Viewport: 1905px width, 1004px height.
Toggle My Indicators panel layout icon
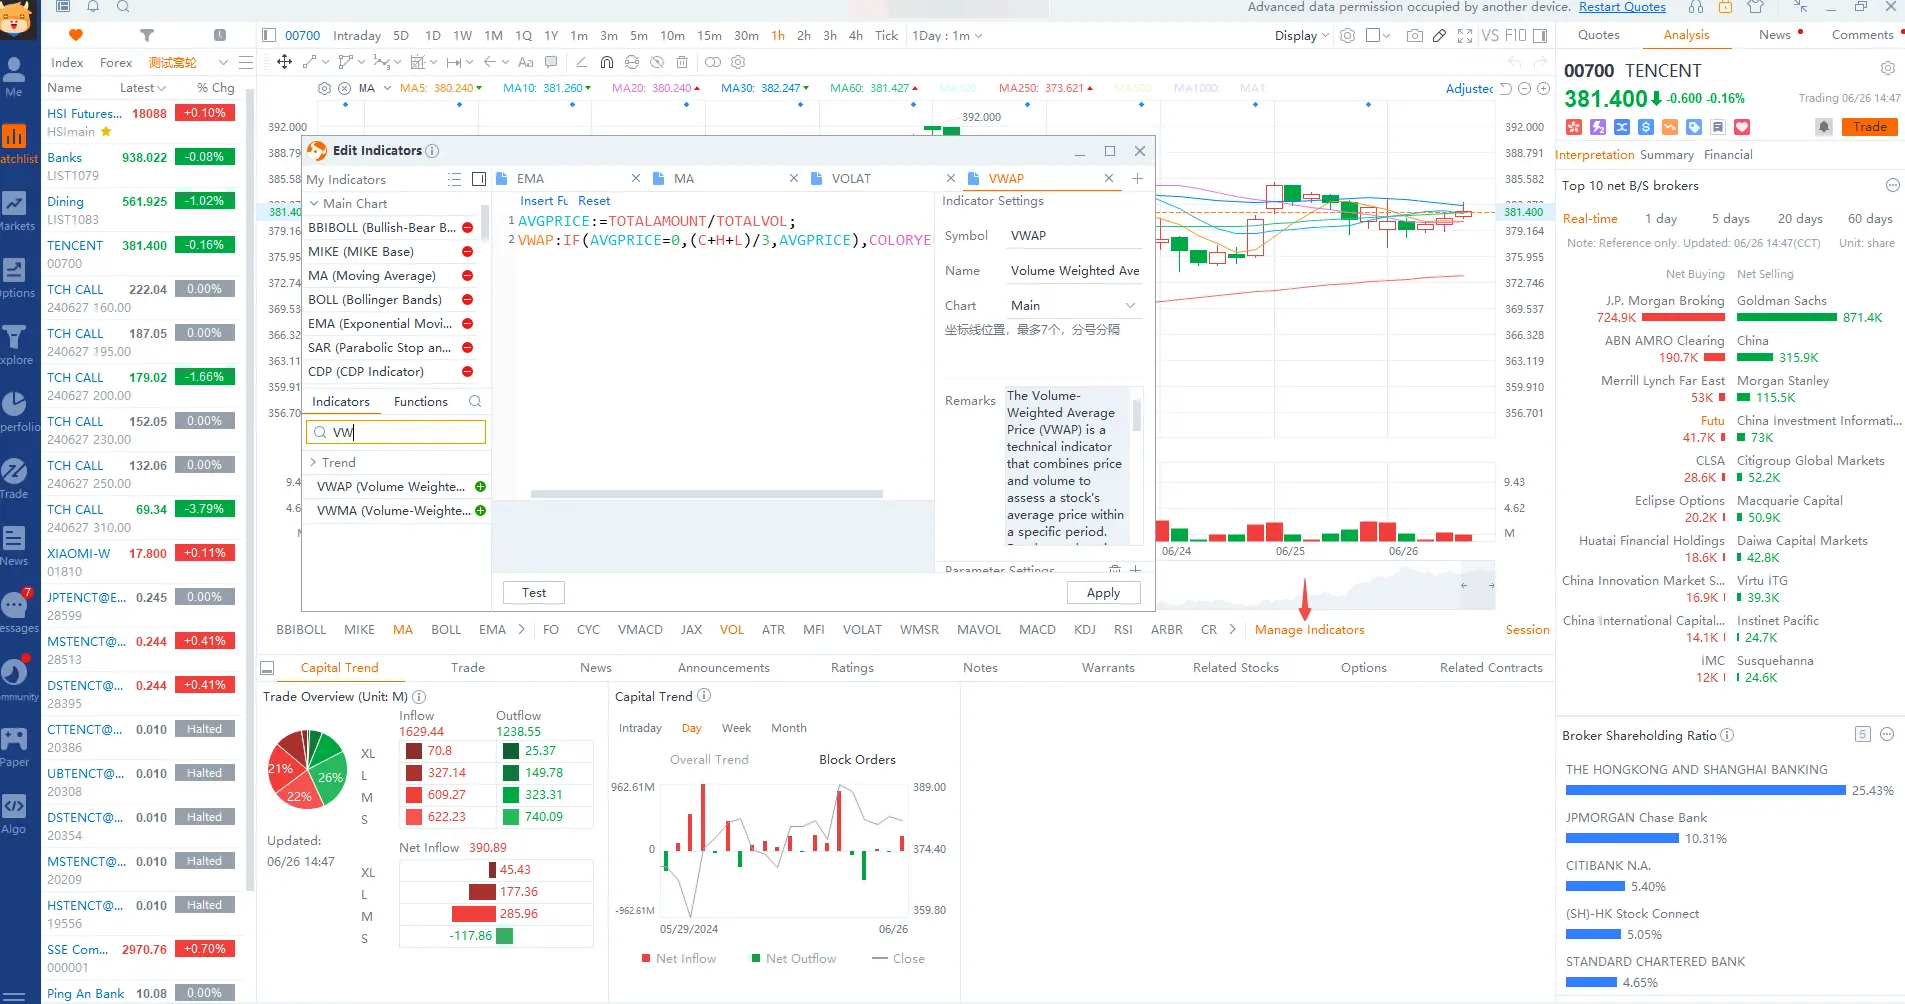pos(479,180)
